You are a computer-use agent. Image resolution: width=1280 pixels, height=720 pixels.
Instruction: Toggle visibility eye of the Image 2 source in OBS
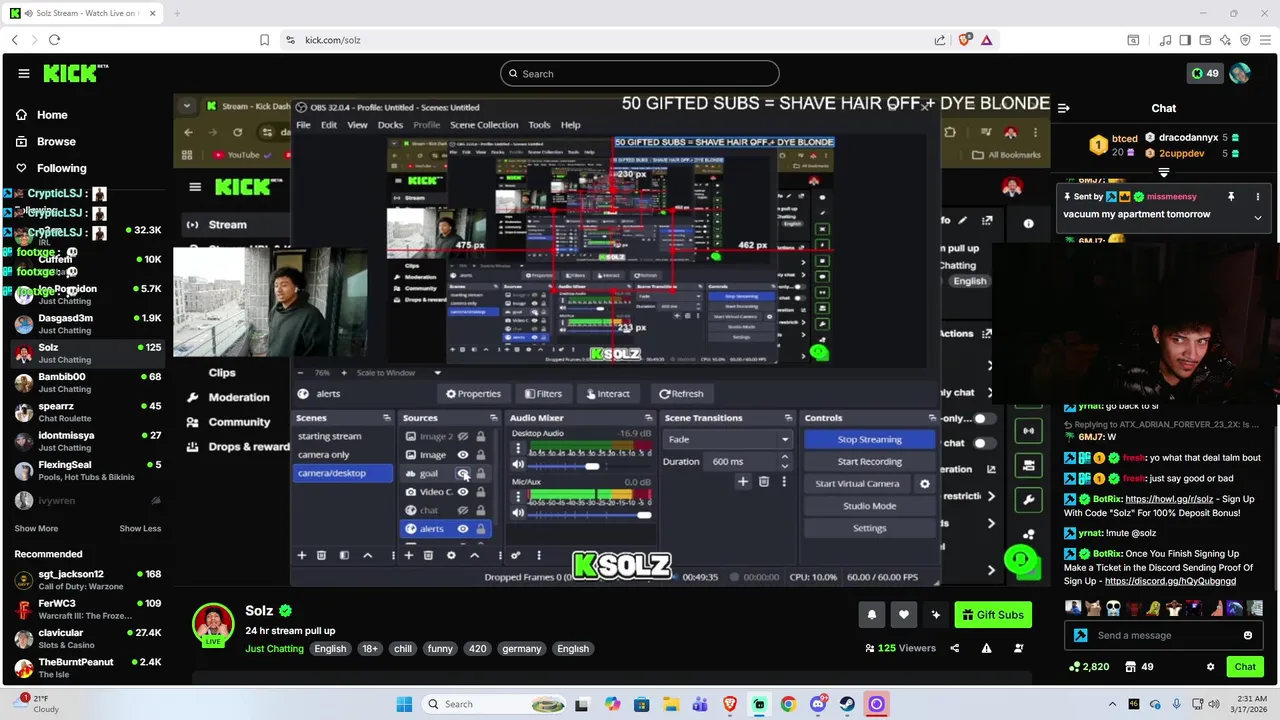click(462, 437)
